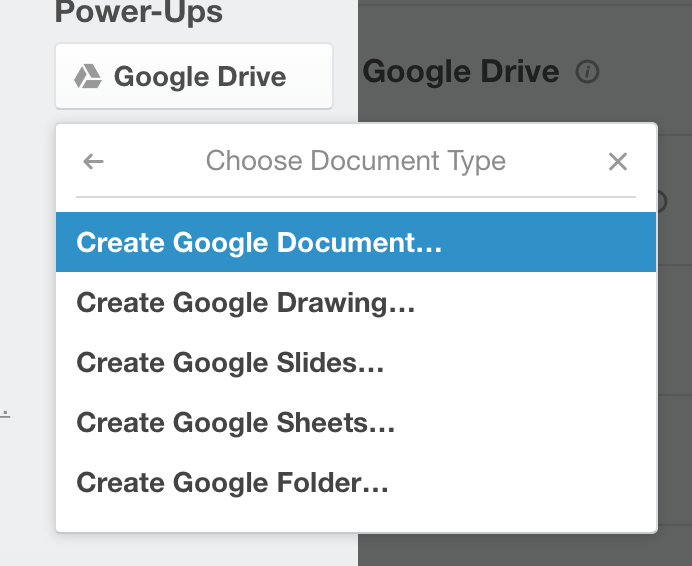Click the blue highlighted row's empty right area
Image resolution: width=692 pixels, height=566 pixels.
[x=547, y=242]
